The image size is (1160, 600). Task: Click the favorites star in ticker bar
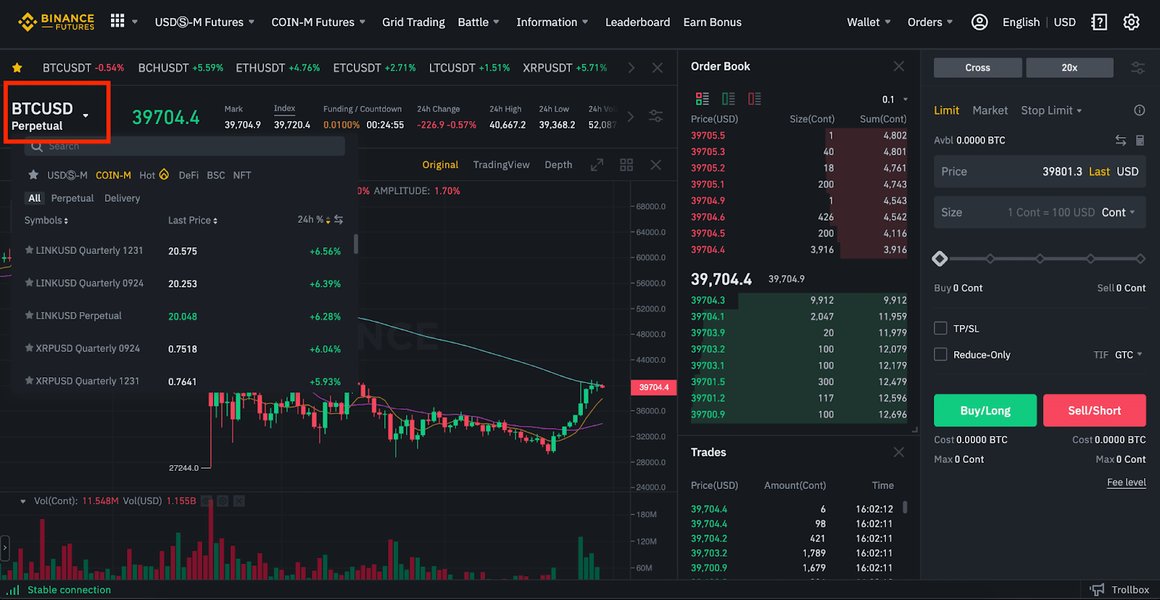coord(17,67)
